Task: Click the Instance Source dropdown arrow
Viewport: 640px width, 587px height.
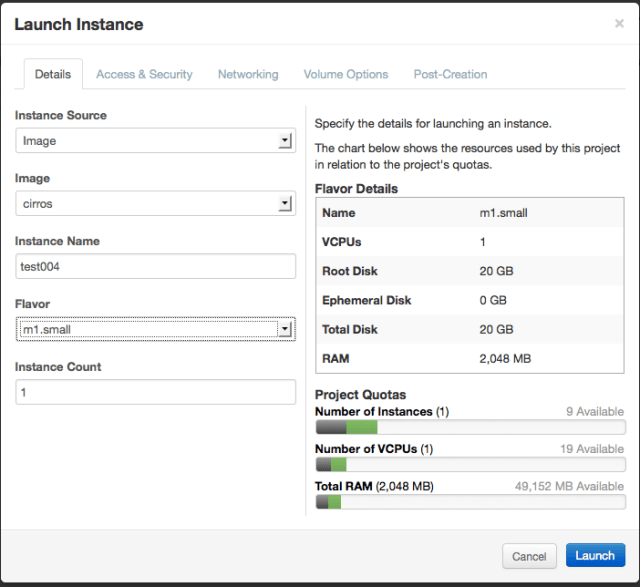Action: point(285,141)
